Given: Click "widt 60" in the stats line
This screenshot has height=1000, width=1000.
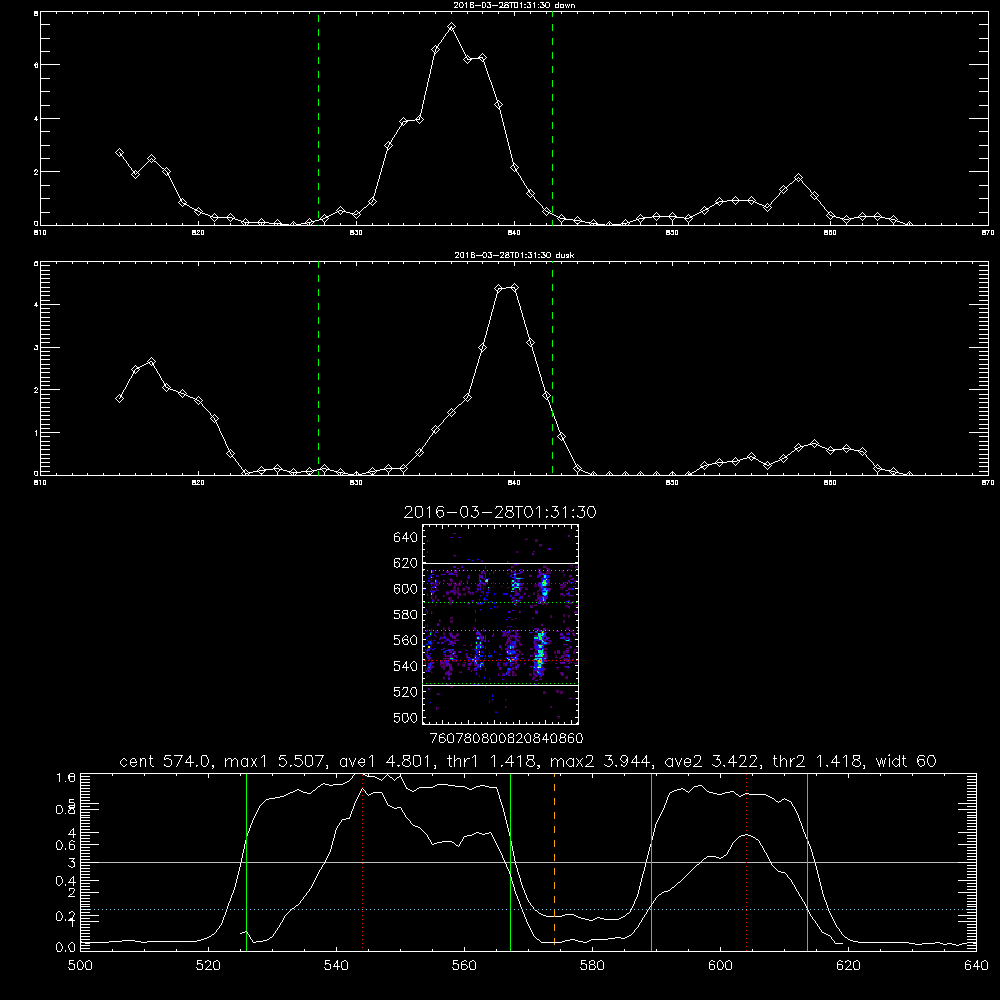Looking at the screenshot, I should (906, 761).
